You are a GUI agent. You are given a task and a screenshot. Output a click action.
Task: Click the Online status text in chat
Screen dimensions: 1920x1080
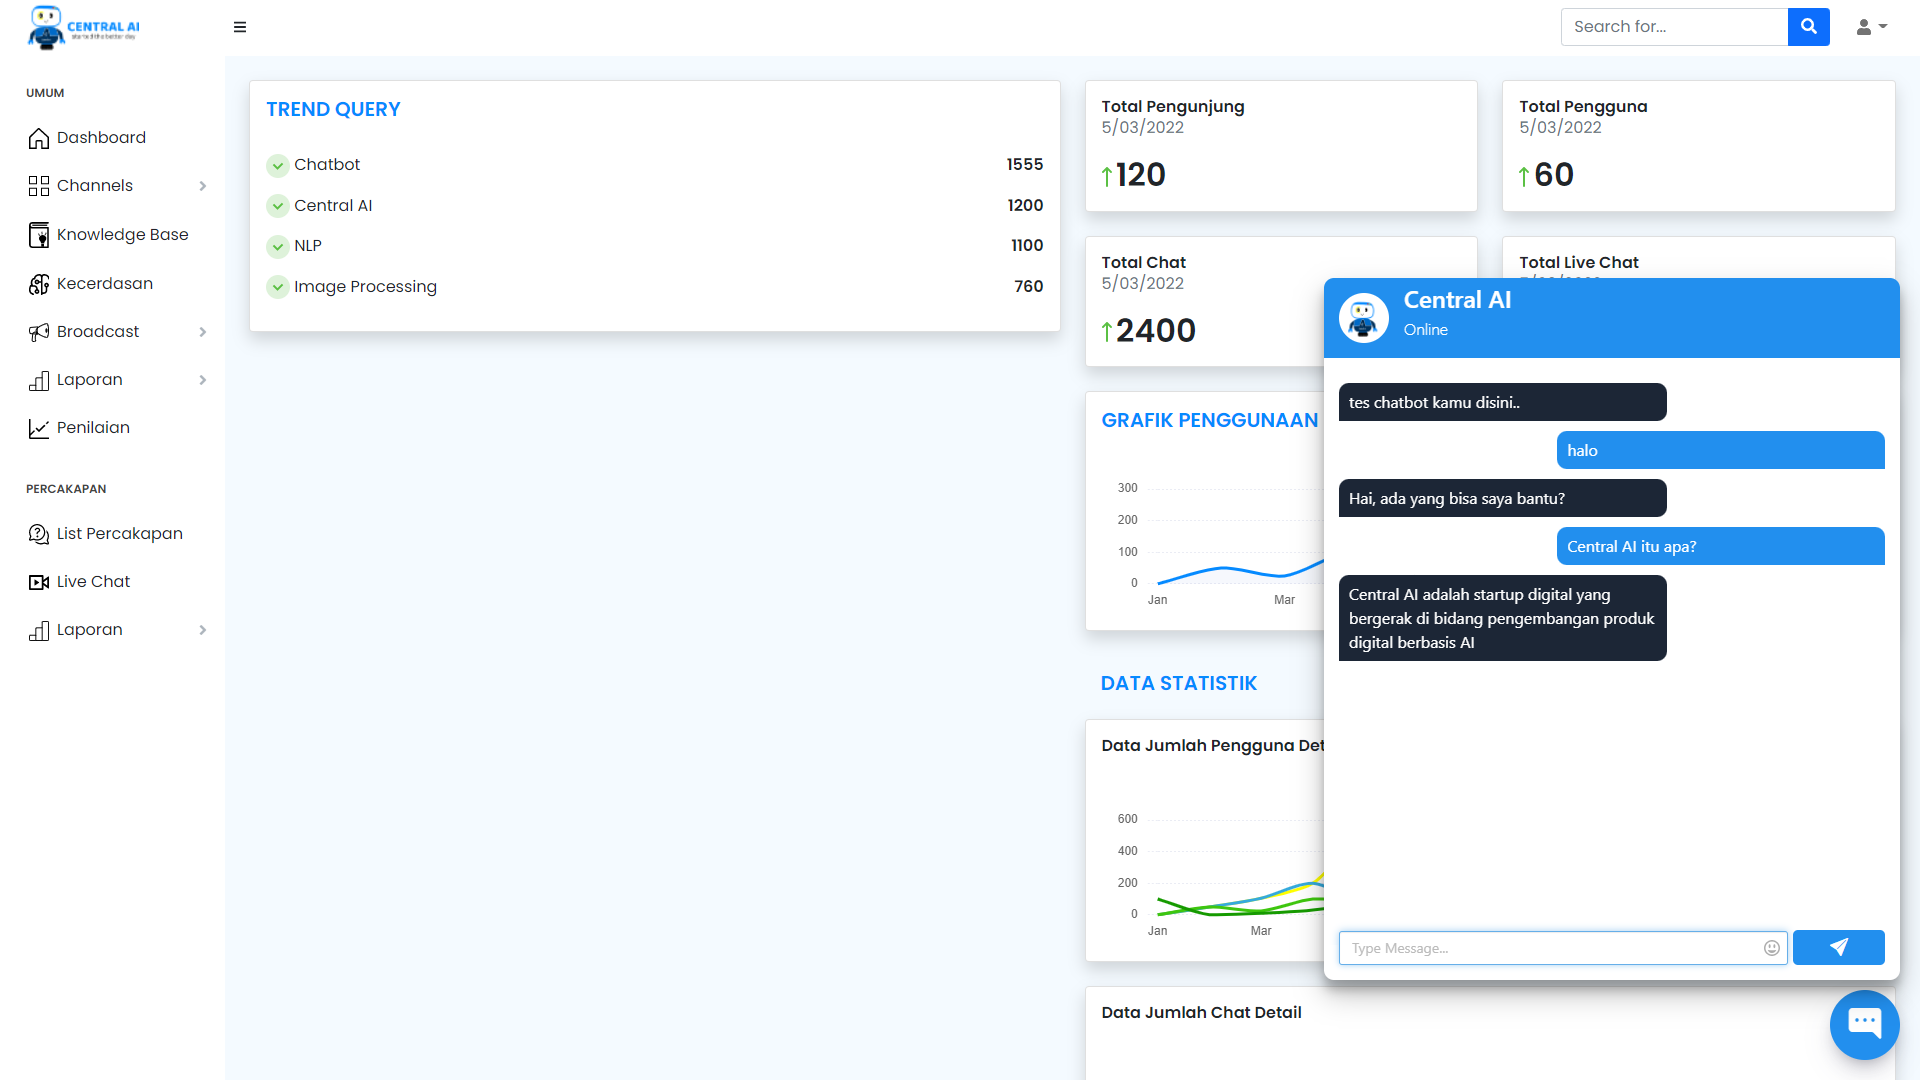tap(1425, 330)
